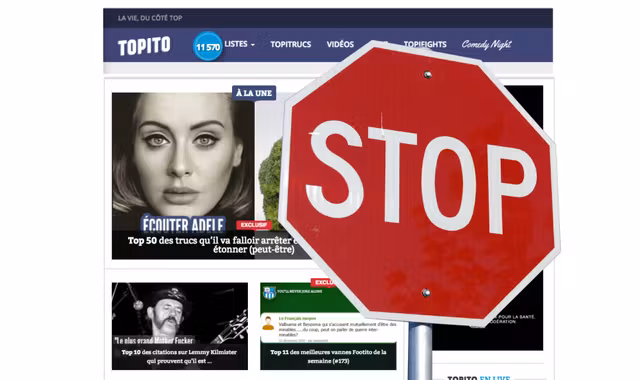Open the 'Top 50 des trucs' article headline
This screenshot has width=640, height=380.
(x=212, y=245)
